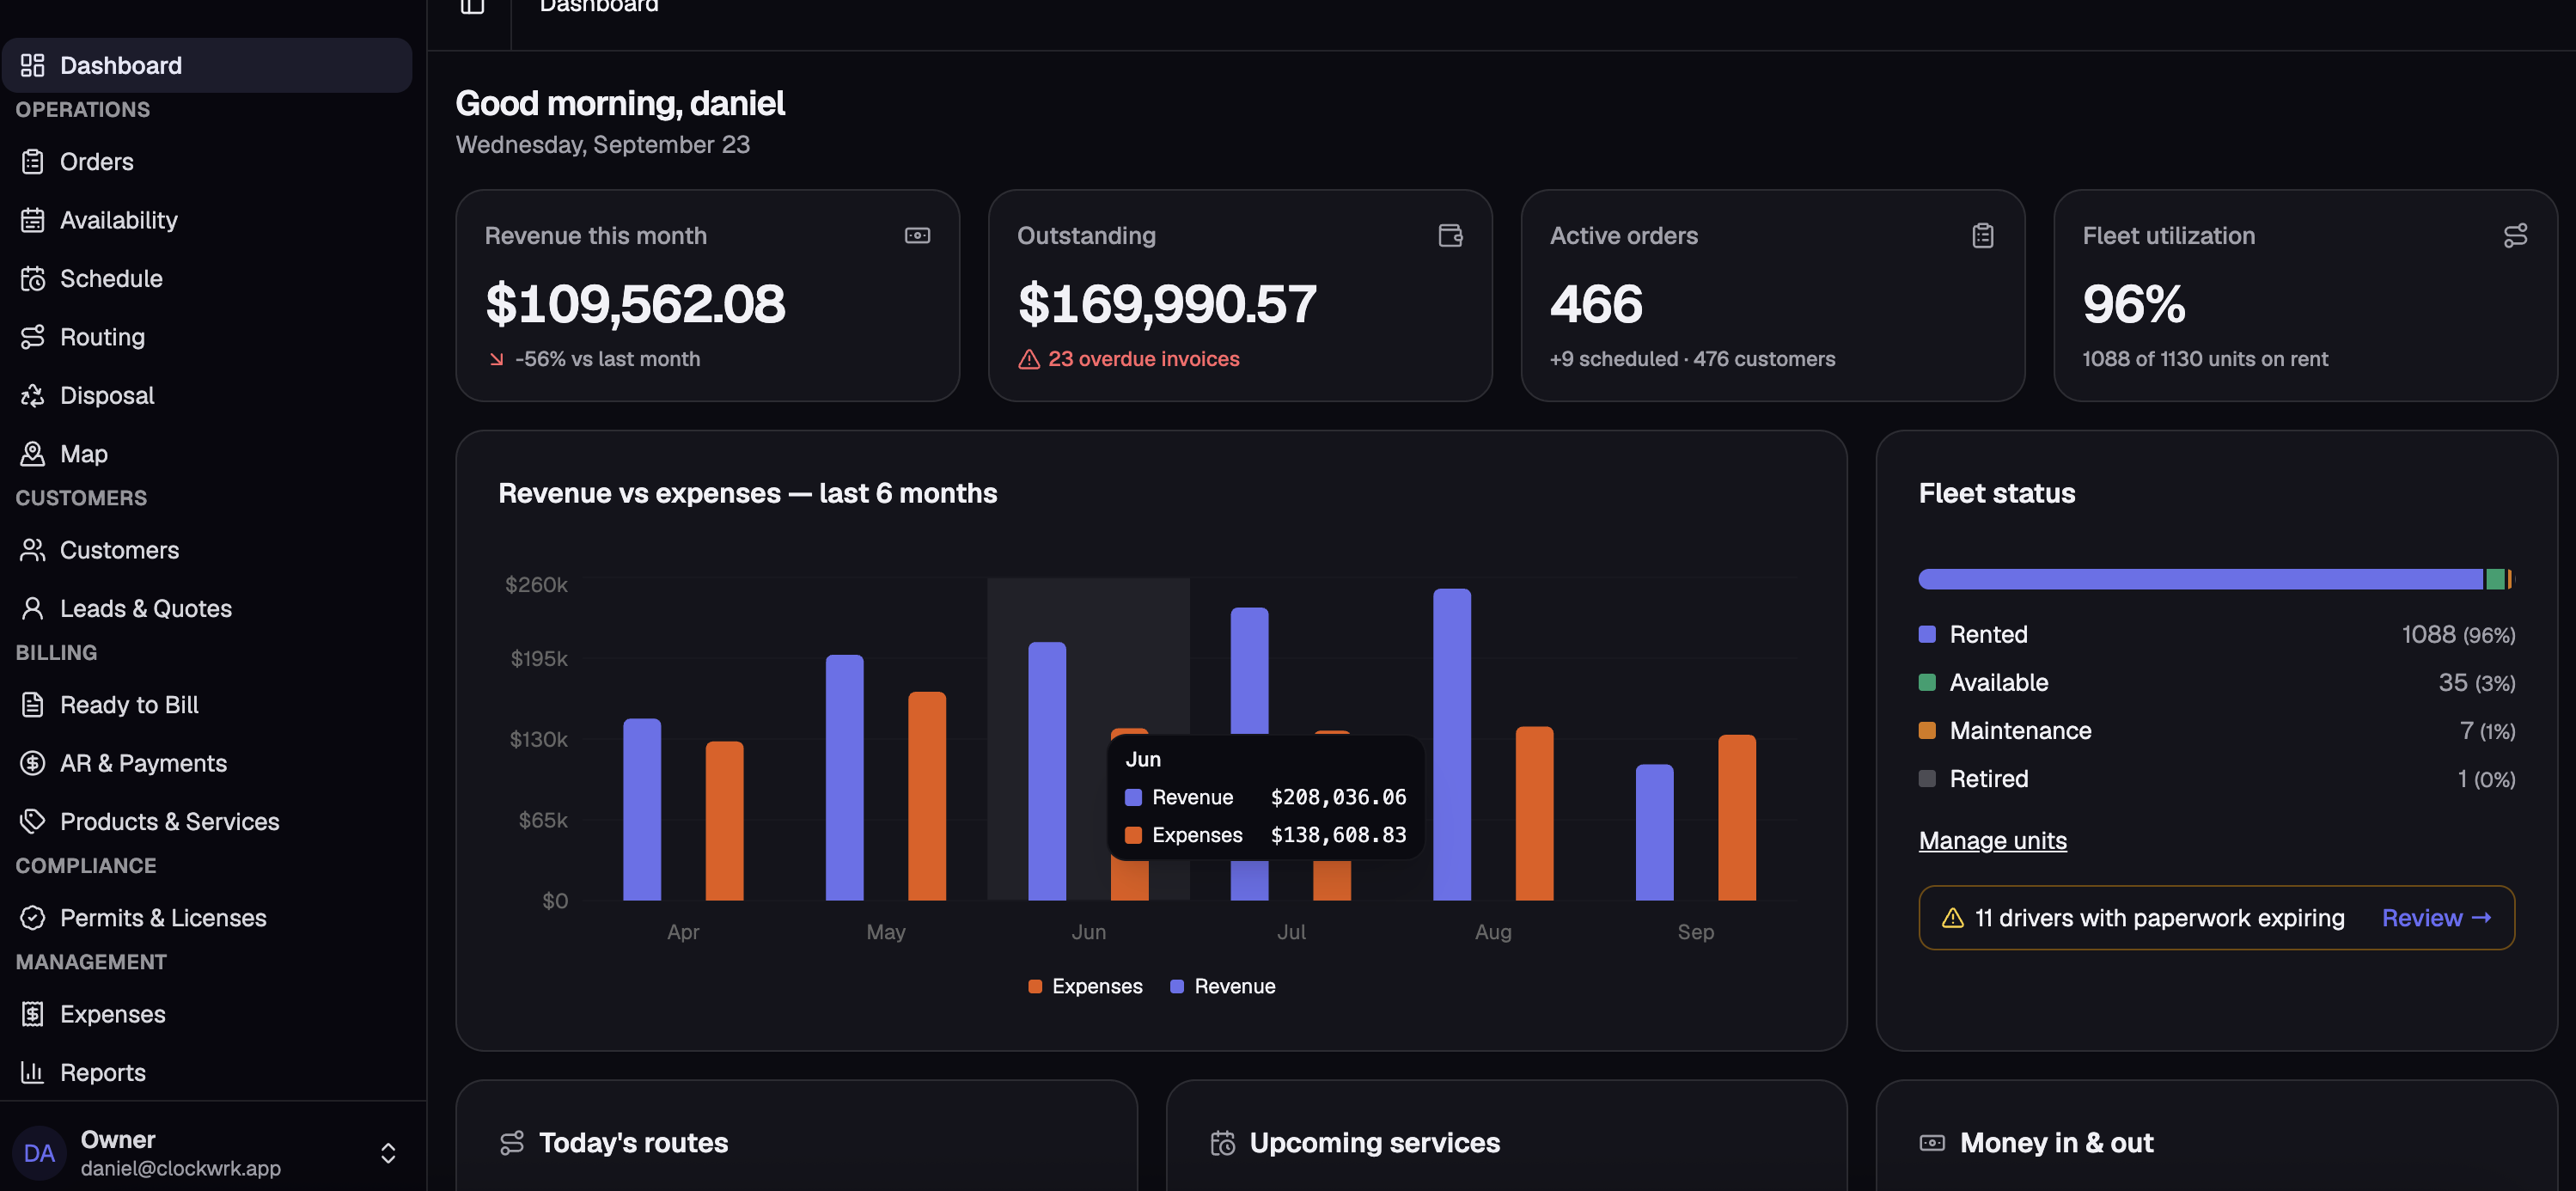Click the Reports bar chart icon

click(x=32, y=1072)
